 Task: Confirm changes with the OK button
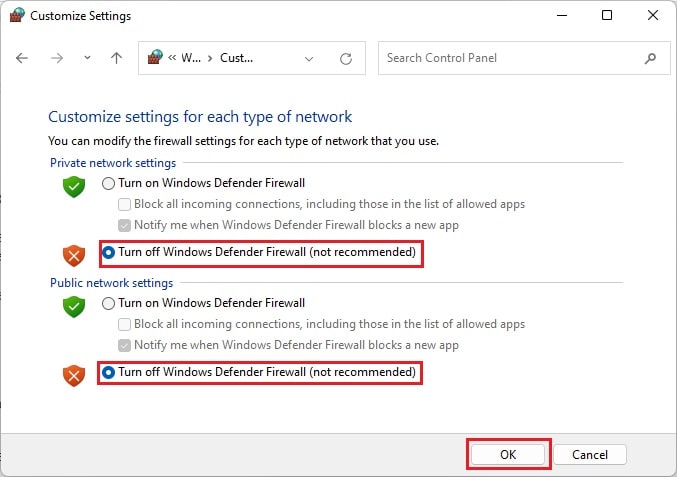508,455
